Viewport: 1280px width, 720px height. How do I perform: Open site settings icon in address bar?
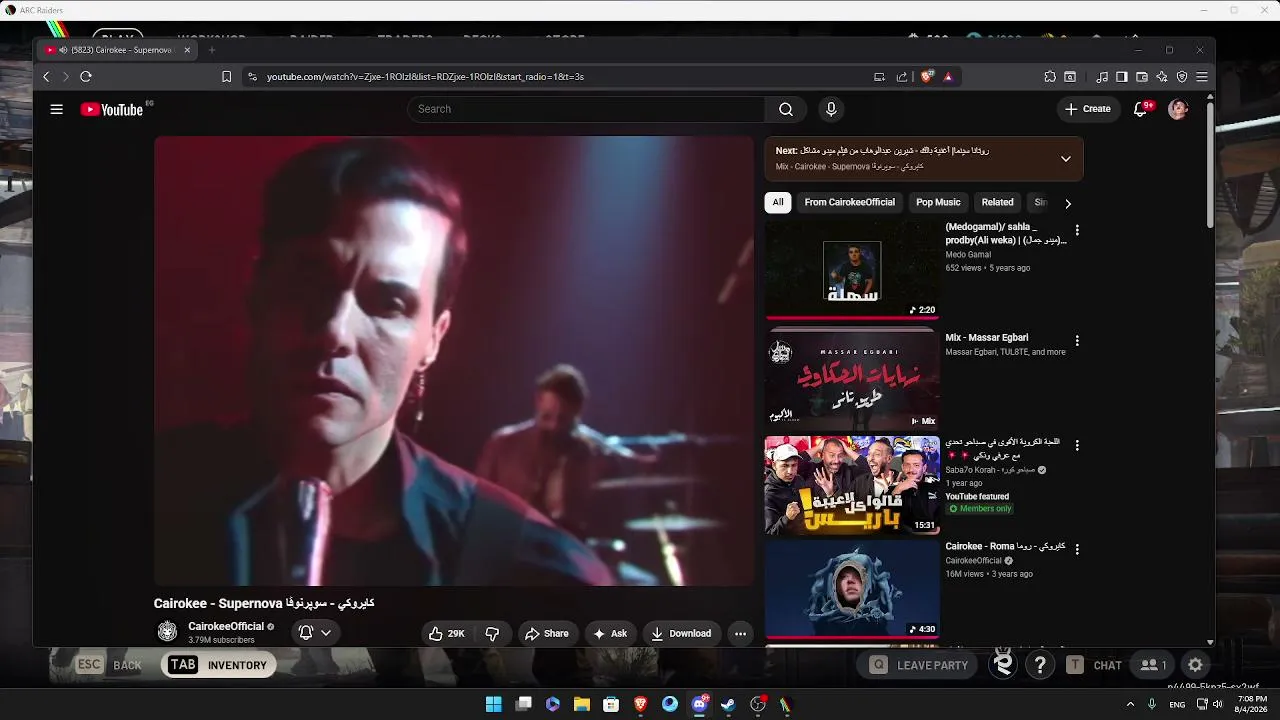[x=252, y=77]
